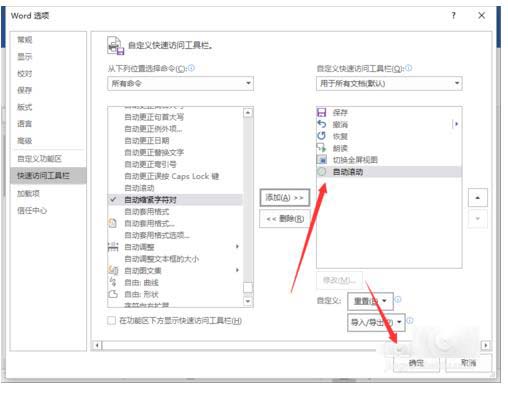Select 自动更正误按 Caps Lock 键 command
The image size is (508, 395).
tap(175, 176)
